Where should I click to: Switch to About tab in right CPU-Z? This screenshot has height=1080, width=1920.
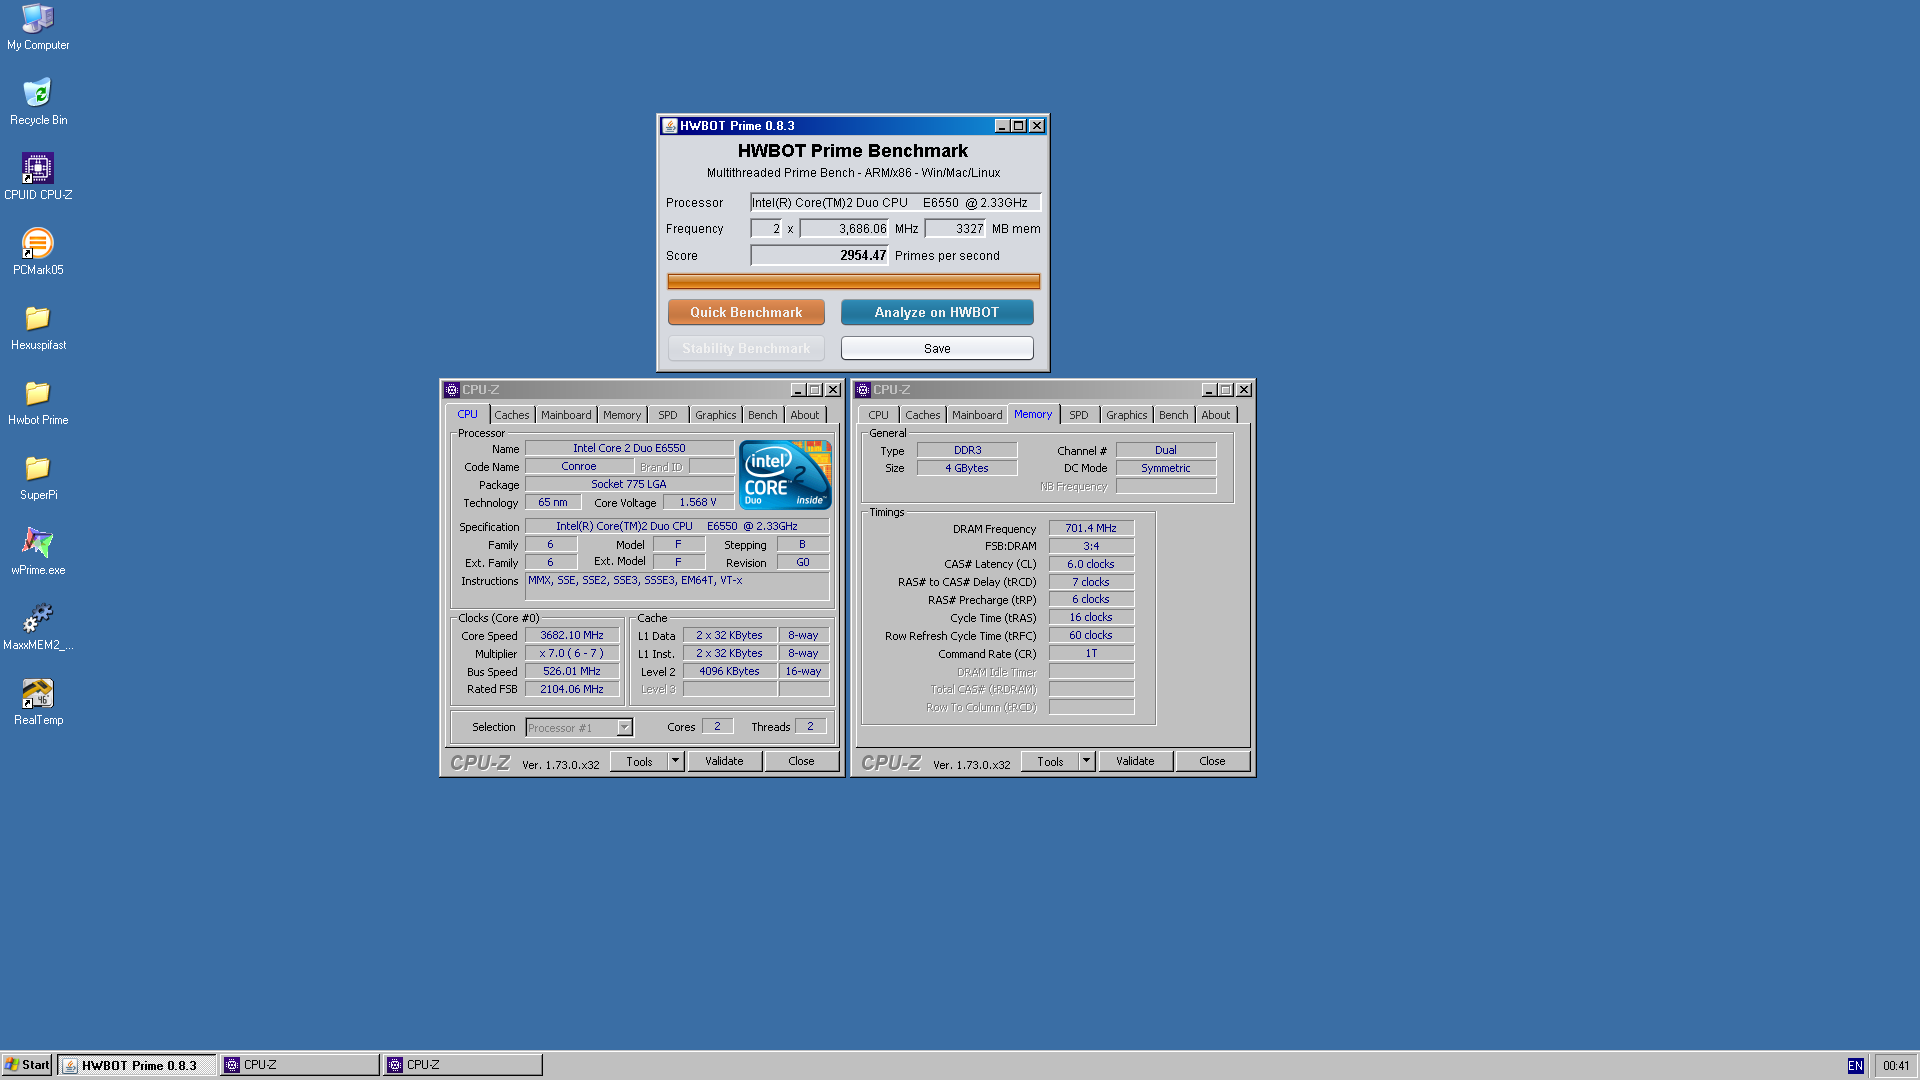pyautogui.click(x=1216, y=415)
